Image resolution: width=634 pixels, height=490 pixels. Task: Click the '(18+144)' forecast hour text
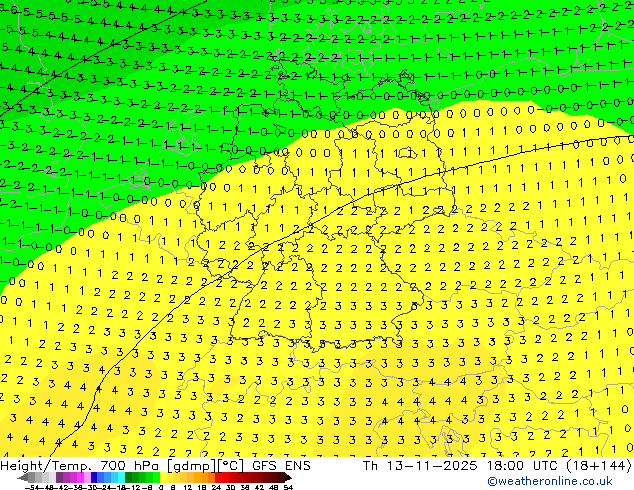pos(598,466)
